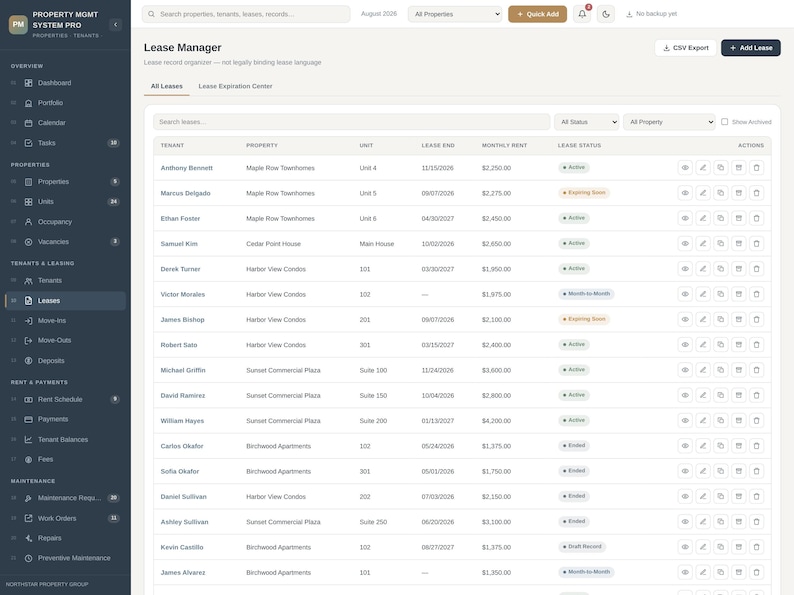
Task: Enable the Show Archived checkbox
Action: coord(725,122)
